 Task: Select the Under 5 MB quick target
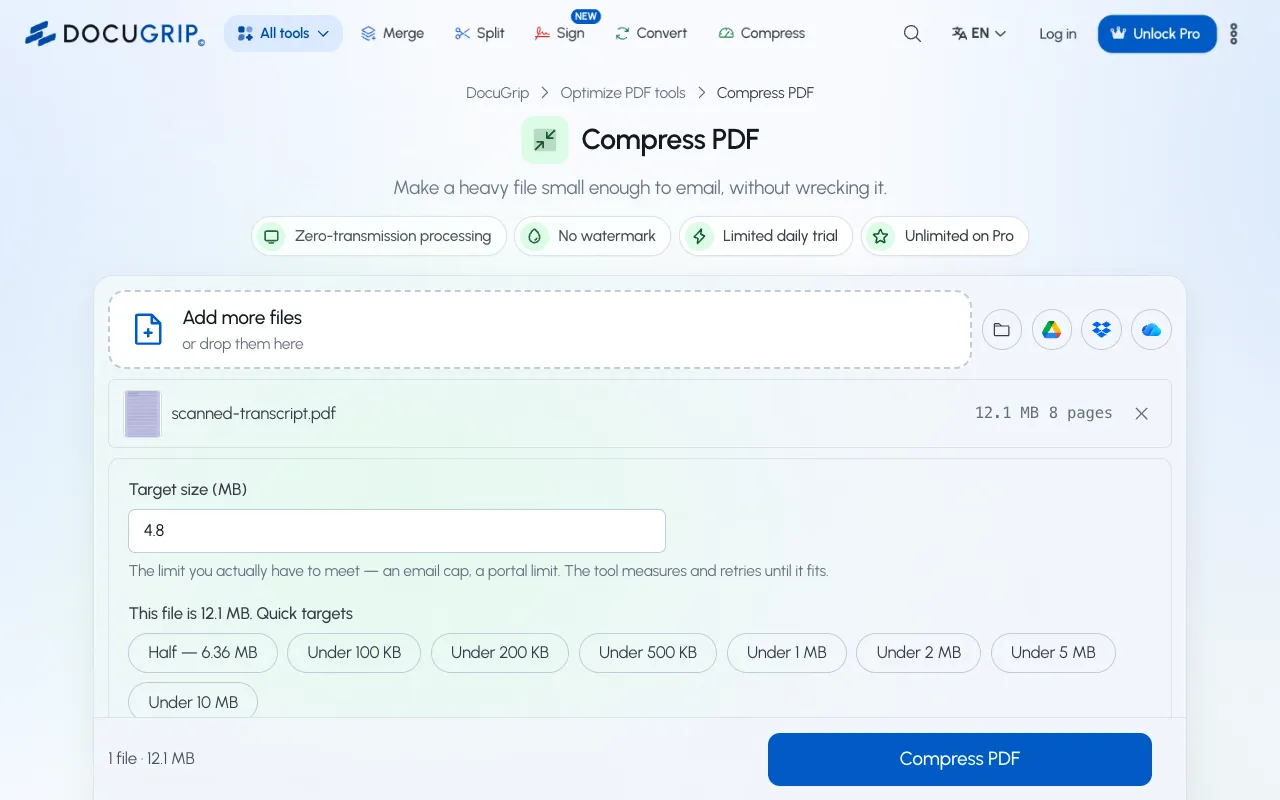[1053, 653]
